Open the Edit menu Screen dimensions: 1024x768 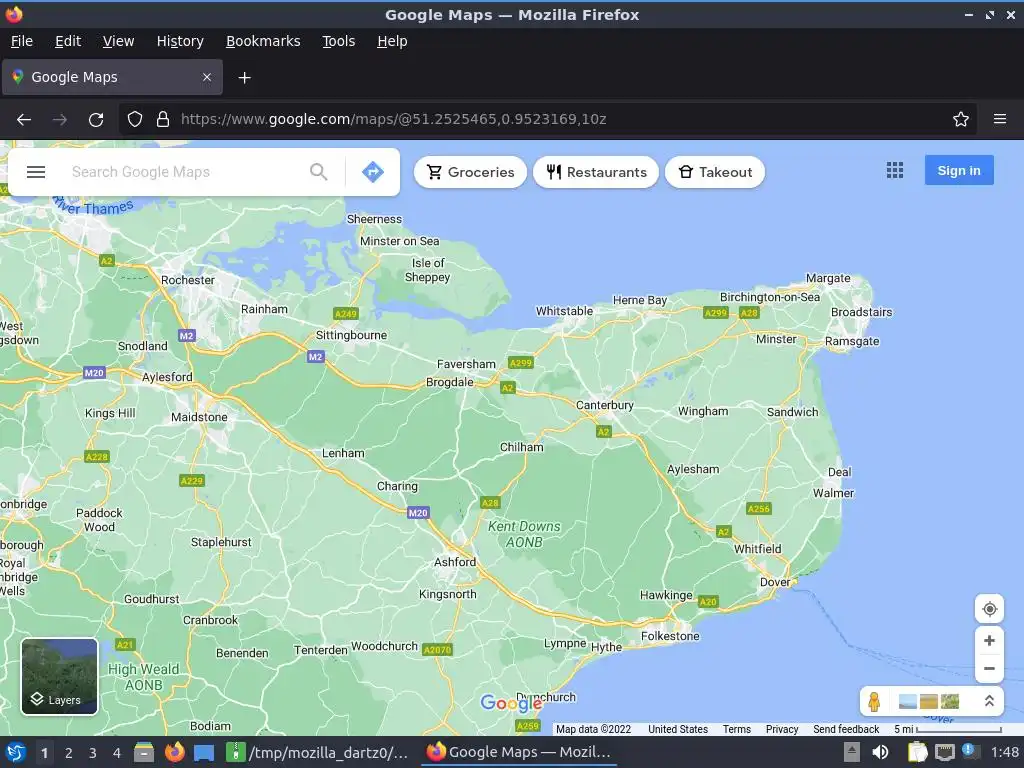coord(68,41)
